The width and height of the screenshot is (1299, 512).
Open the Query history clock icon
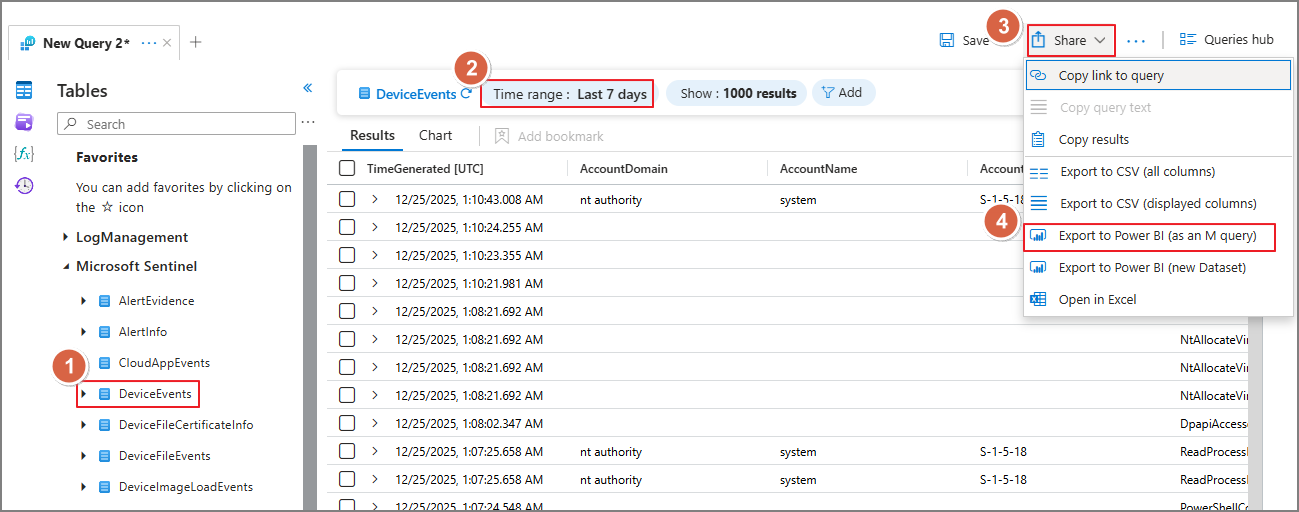(23, 185)
